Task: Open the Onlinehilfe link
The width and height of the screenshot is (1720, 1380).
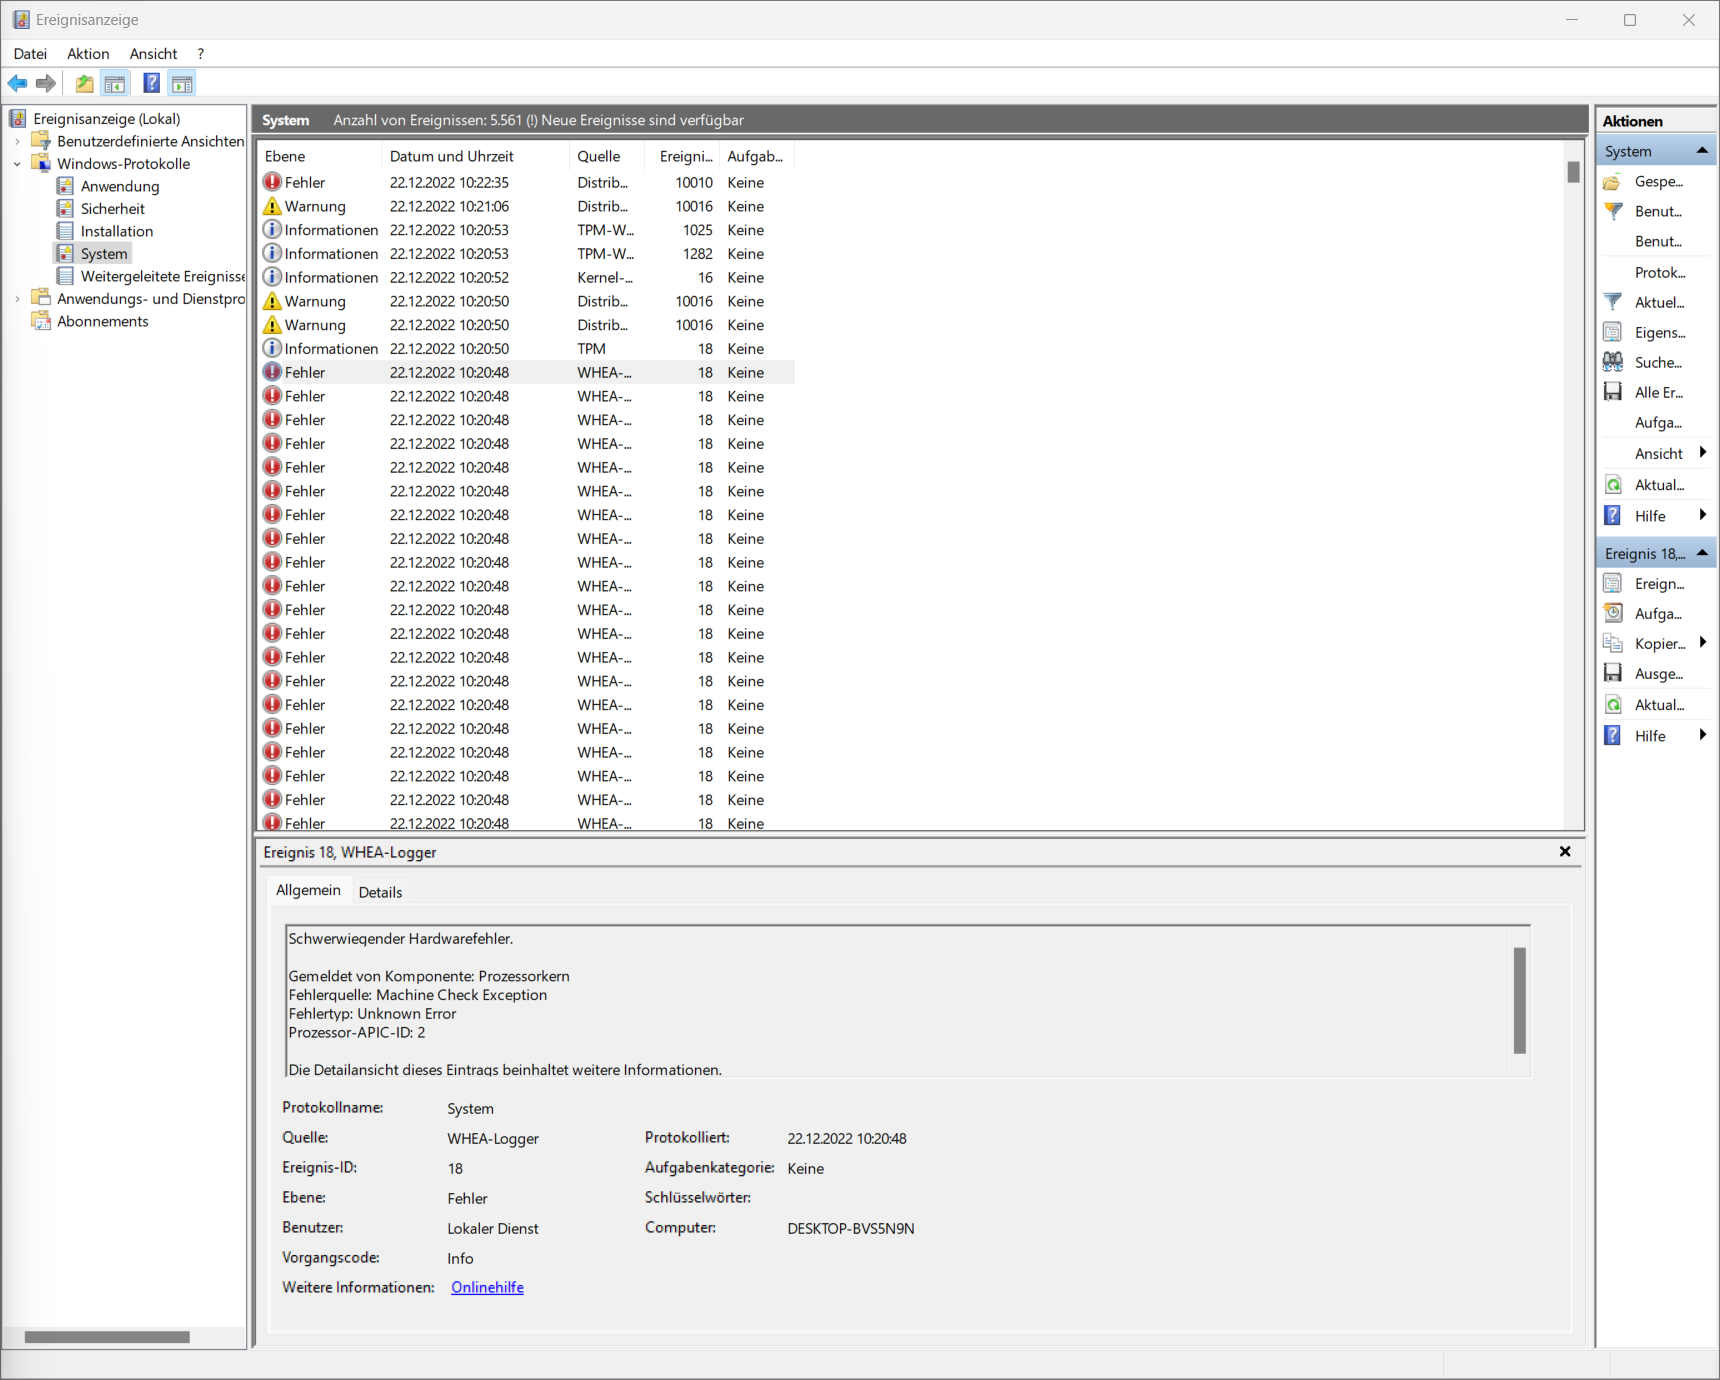Action: pos(487,1287)
